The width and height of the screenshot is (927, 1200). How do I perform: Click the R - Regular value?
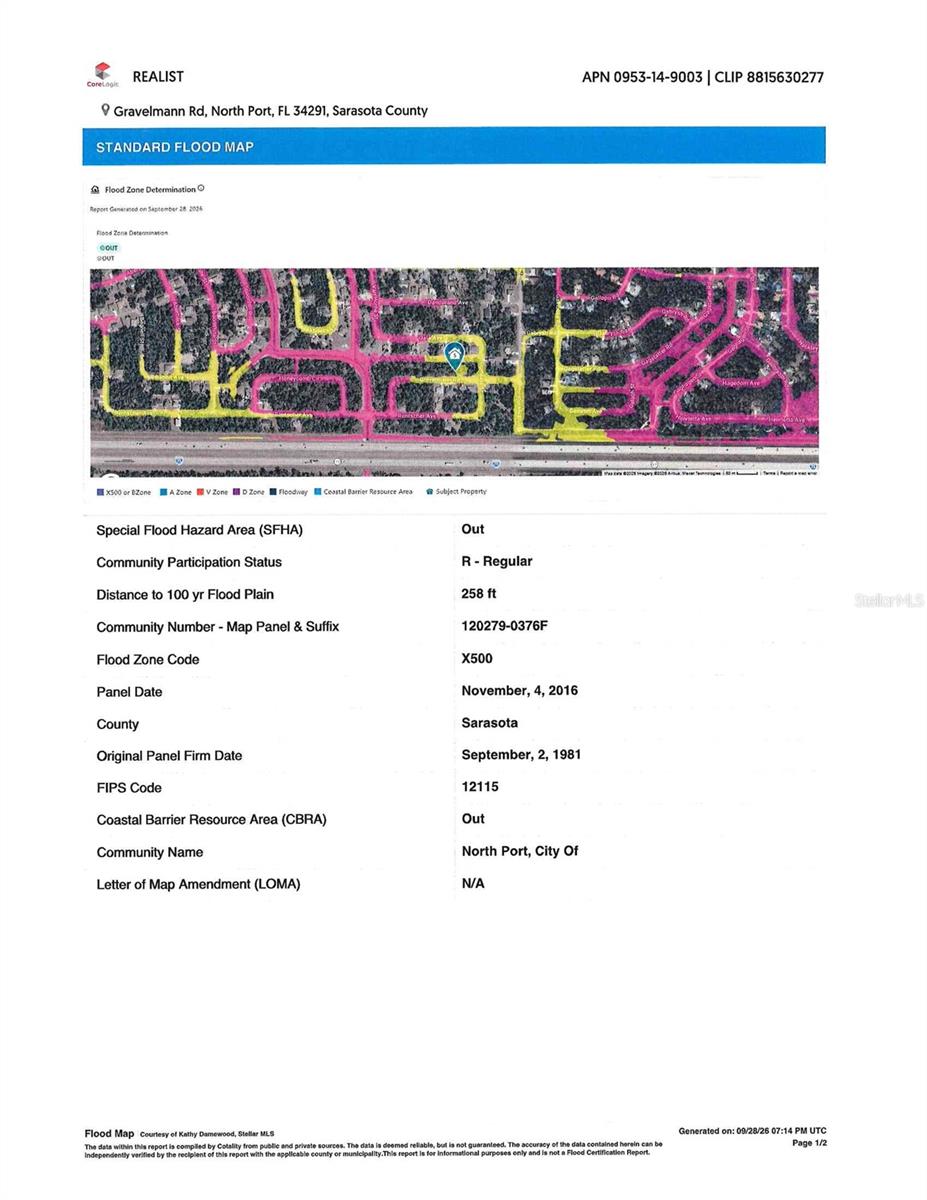(x=497, y=561)
